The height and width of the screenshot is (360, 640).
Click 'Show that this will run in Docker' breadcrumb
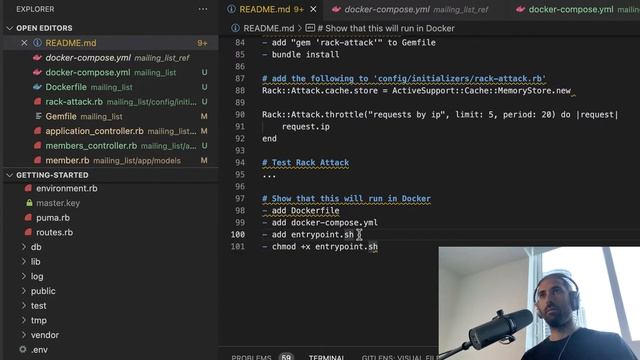(386, 28)
